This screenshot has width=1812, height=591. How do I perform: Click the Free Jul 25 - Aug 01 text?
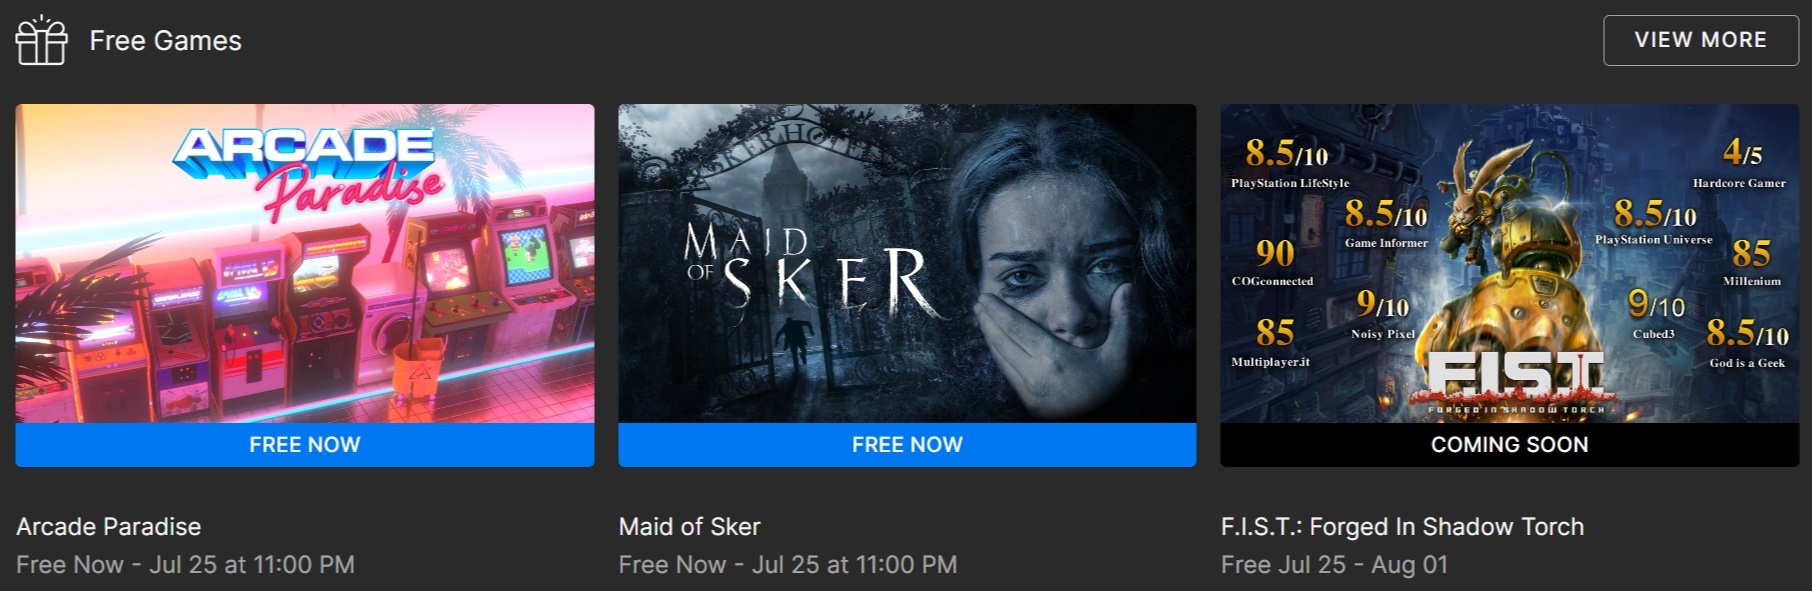[1334, 564]
